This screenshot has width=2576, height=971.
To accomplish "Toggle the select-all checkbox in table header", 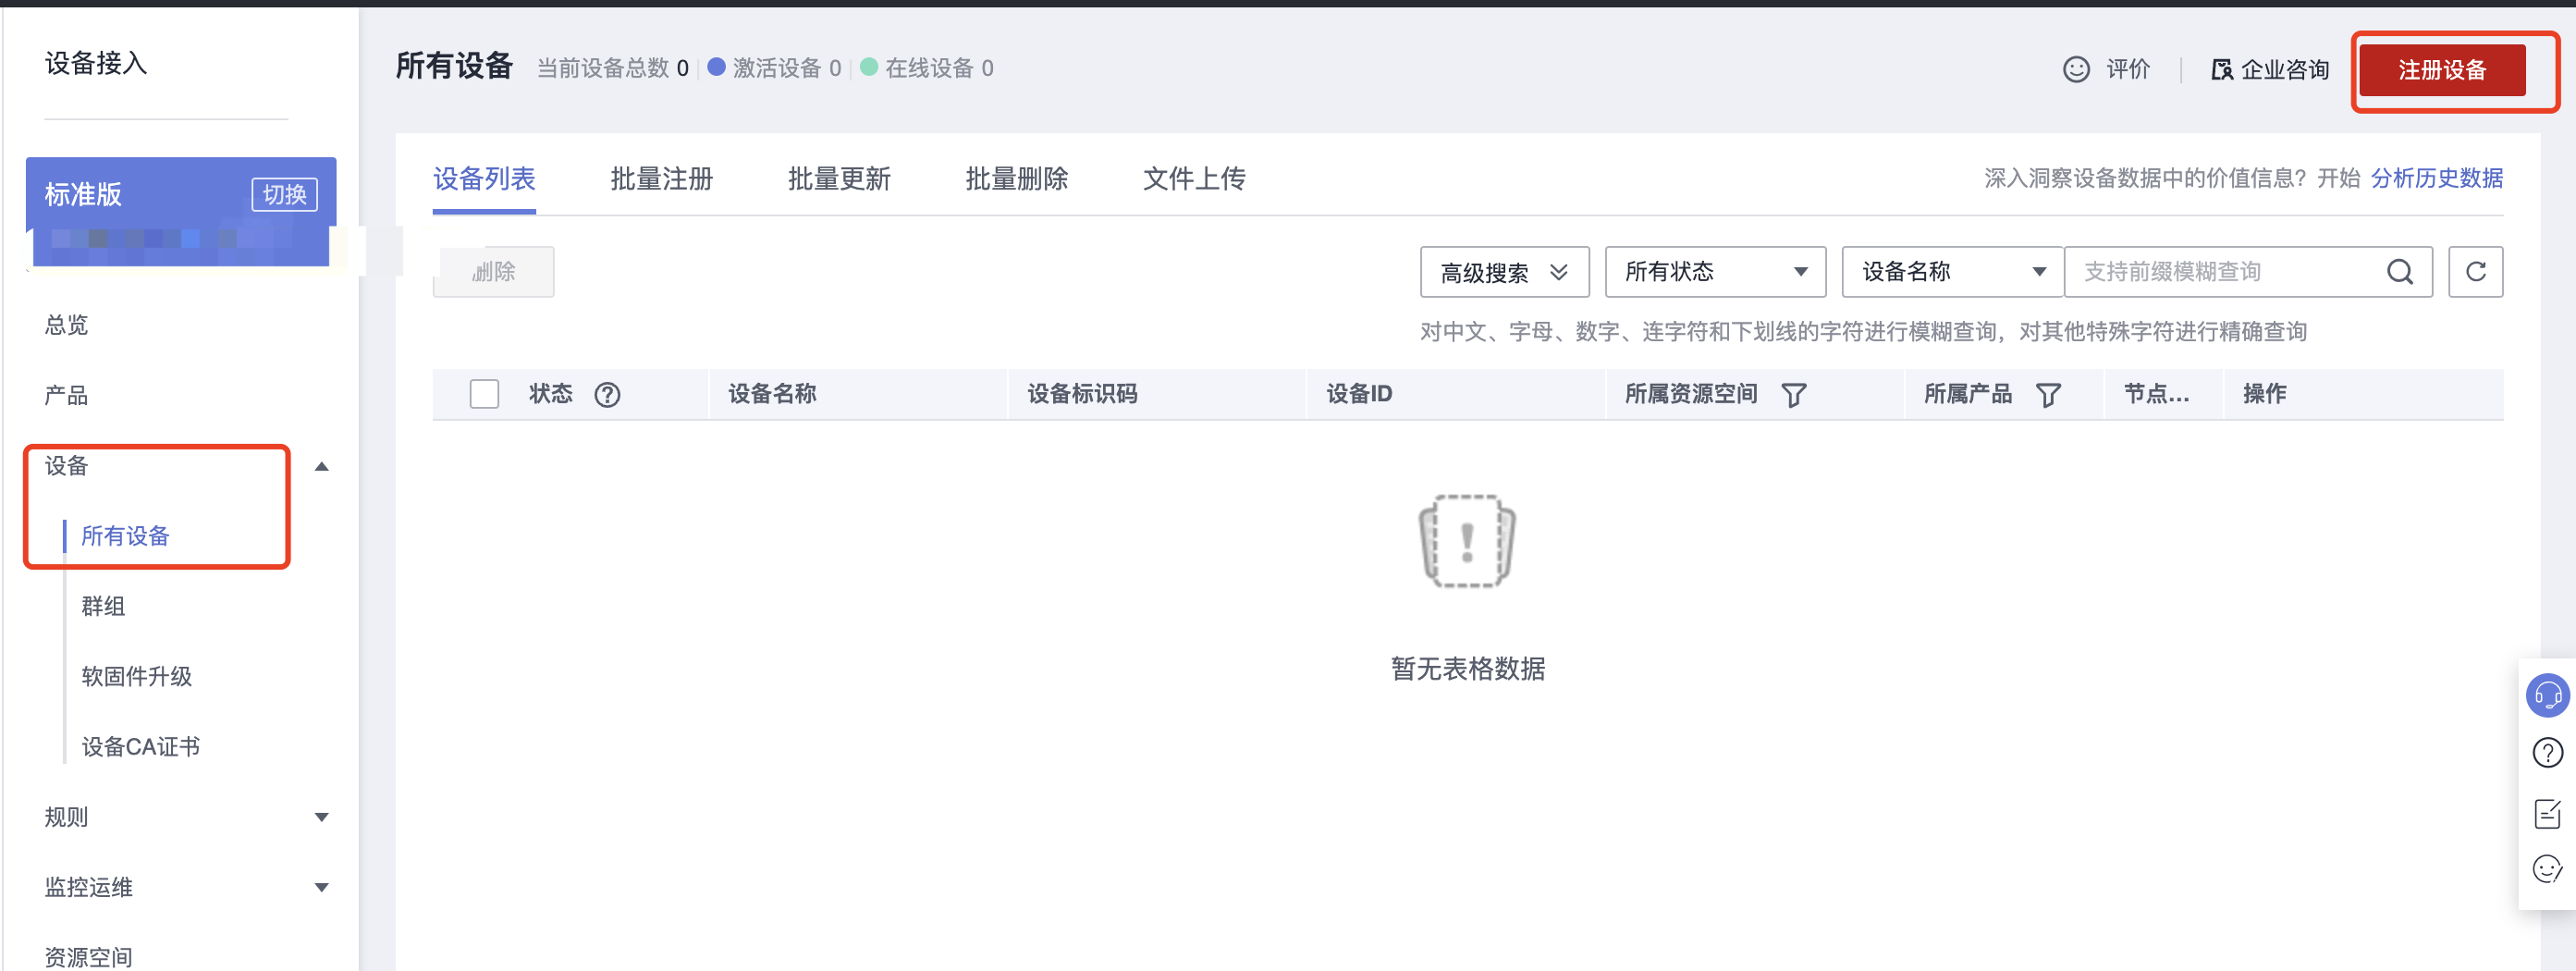I will click(x=484, y=394).
